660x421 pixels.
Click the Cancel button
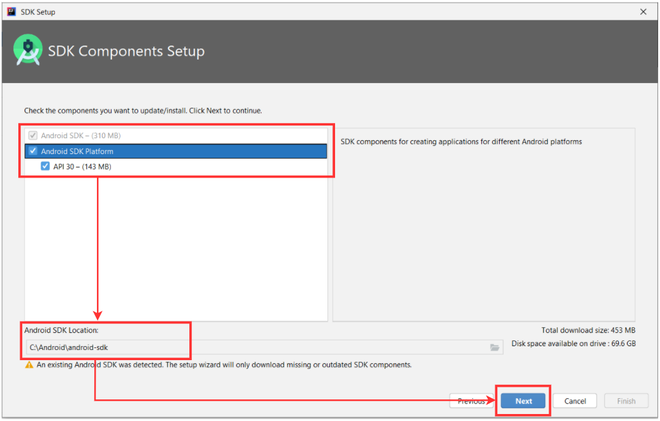575,401
